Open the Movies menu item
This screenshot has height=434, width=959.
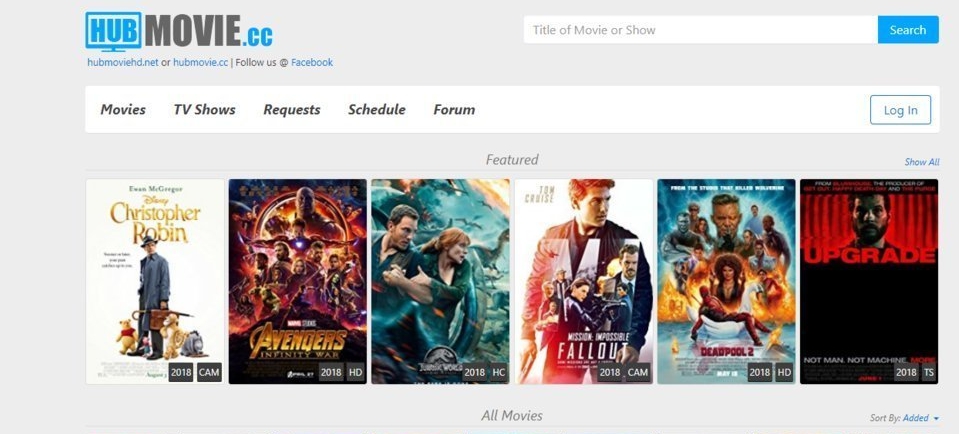pos(123,109)
